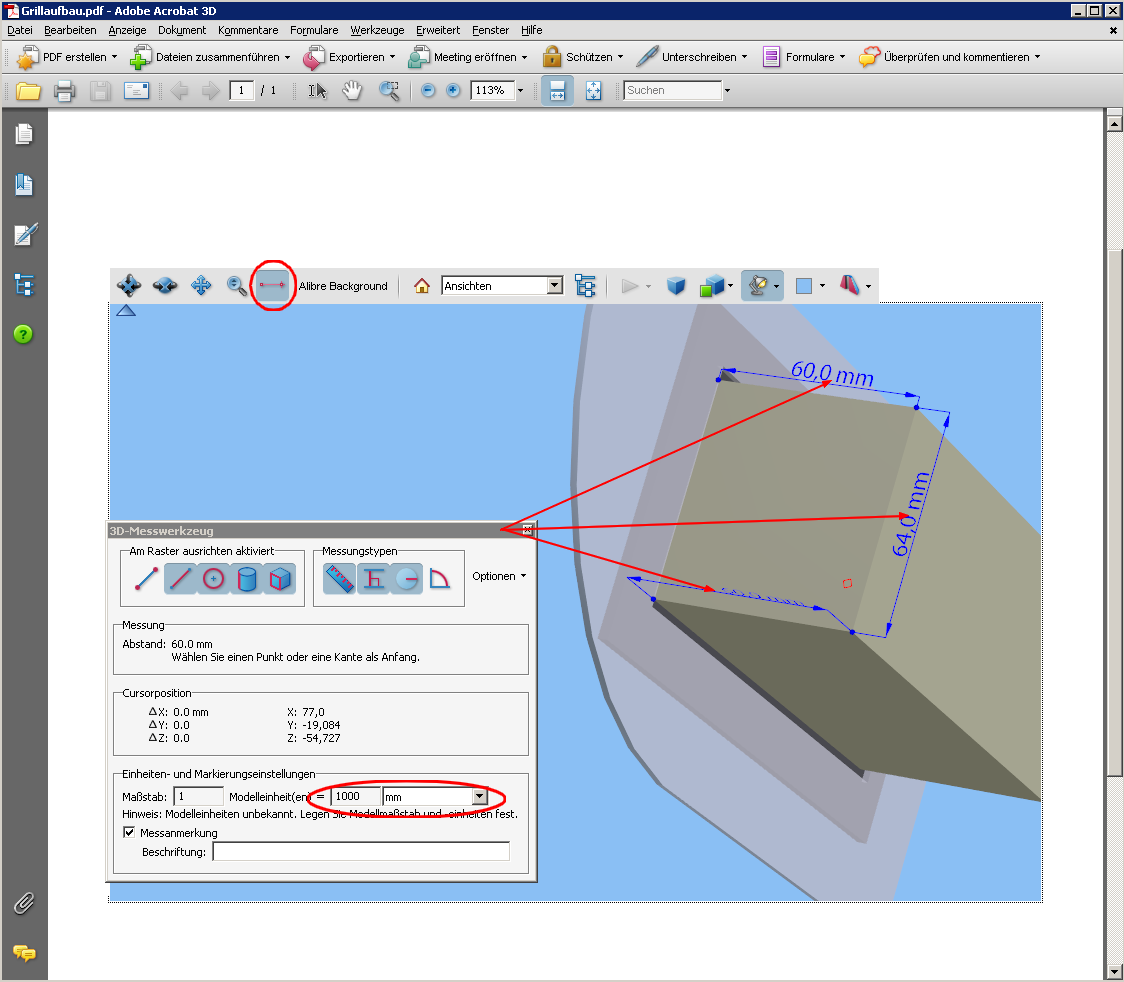Open the Pages navigation panel
The height and width of the screenshot is (982, 1124).
pos(24,135)
